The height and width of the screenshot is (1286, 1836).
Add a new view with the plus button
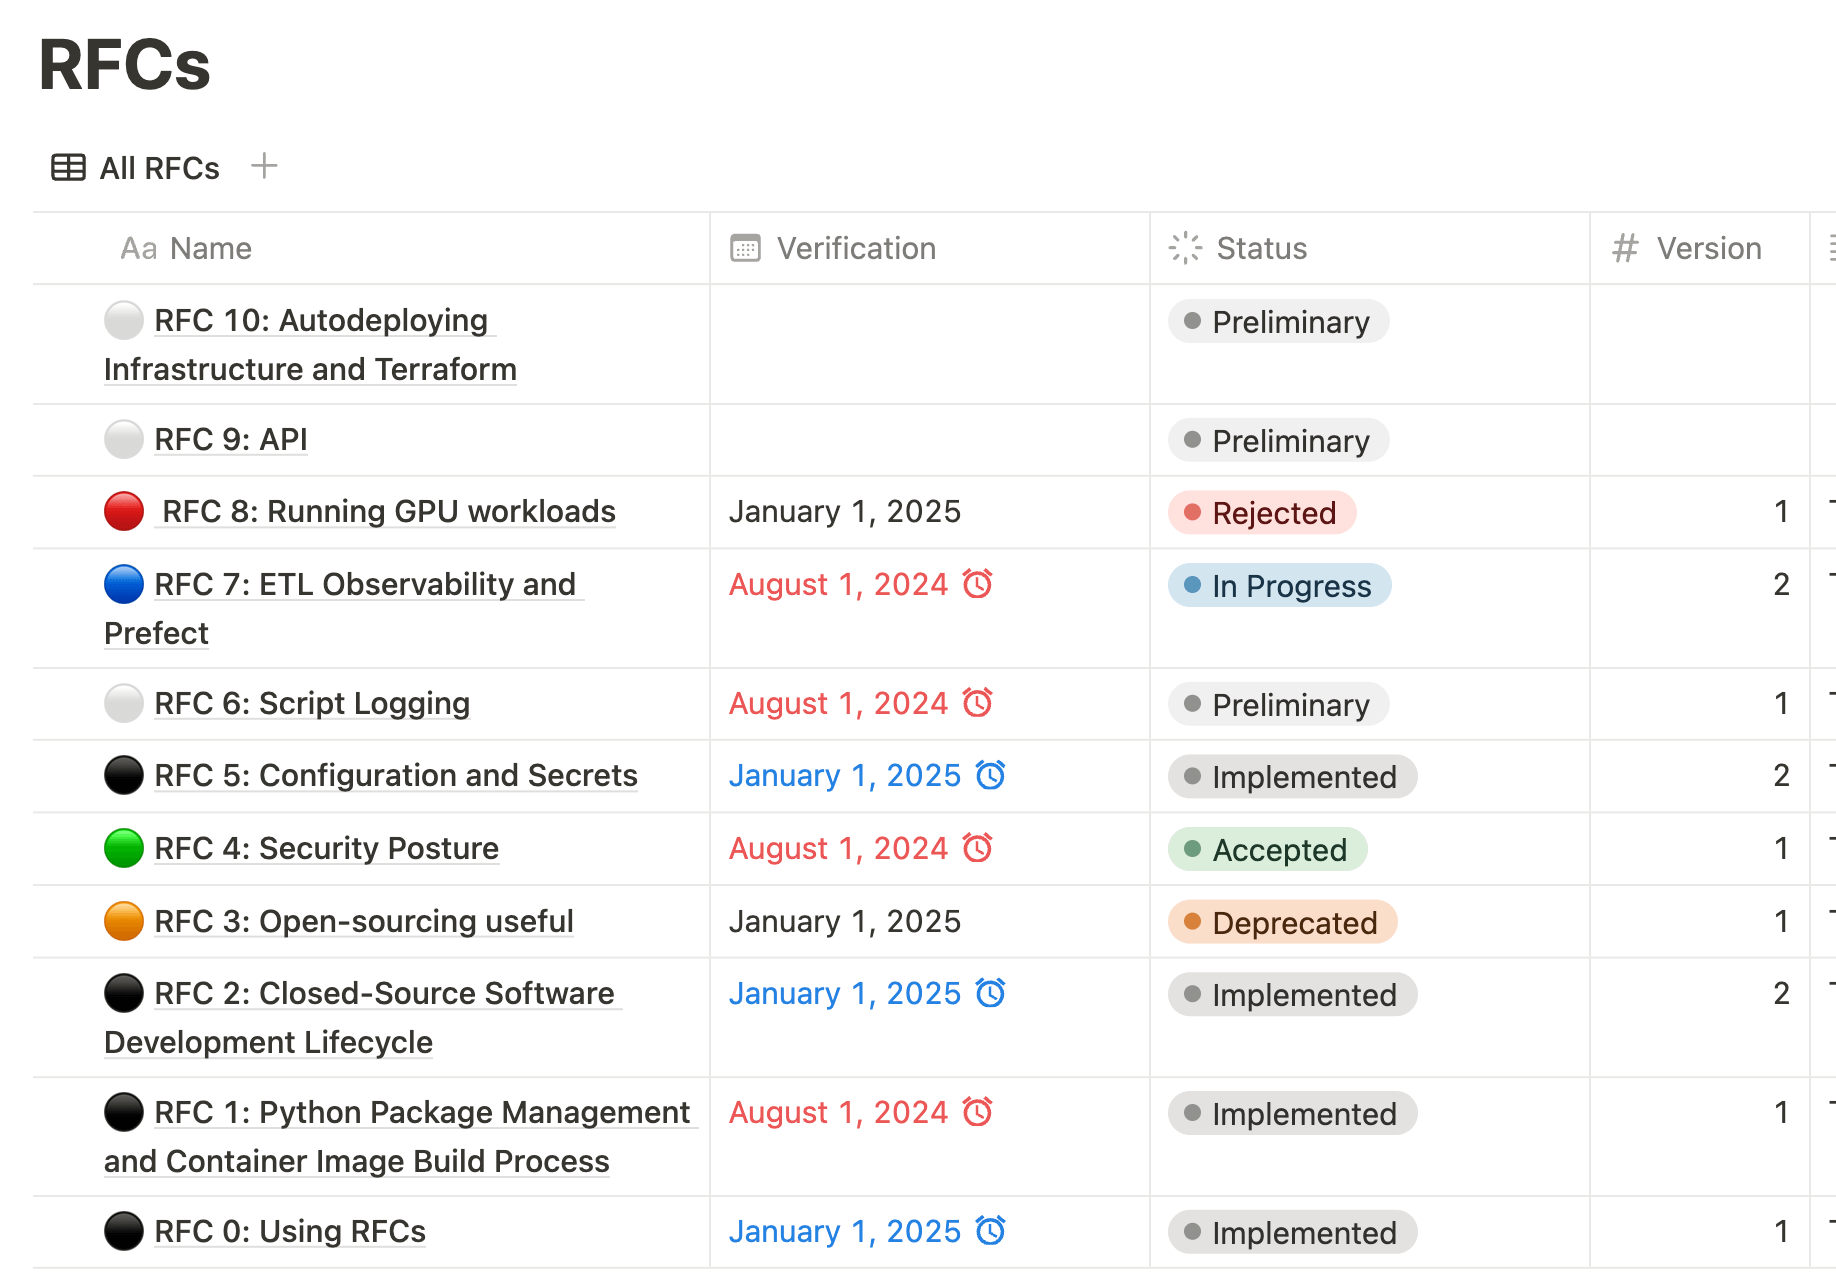[264, 166]
